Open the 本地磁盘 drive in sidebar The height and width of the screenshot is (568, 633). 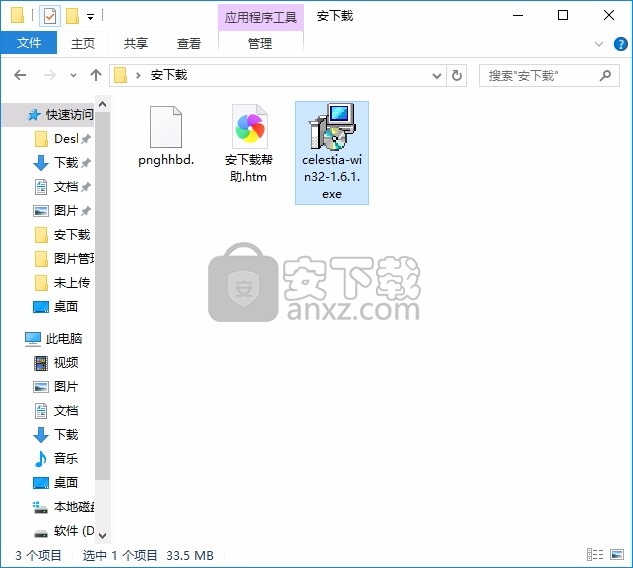63,507
